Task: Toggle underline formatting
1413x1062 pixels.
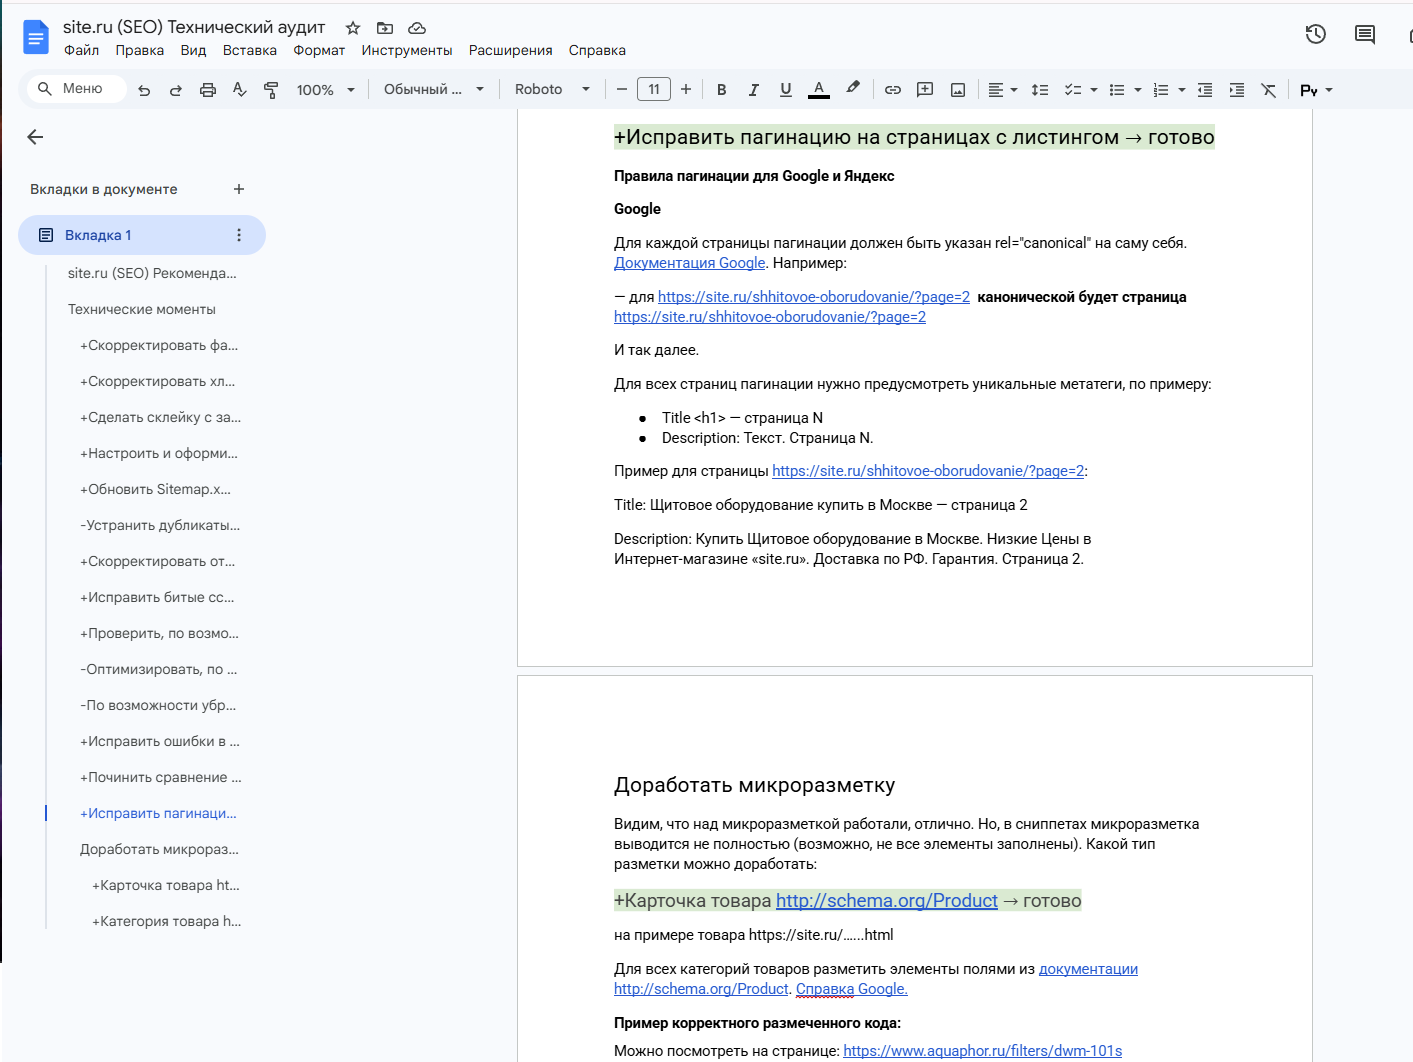Action: tap(786, 90)
